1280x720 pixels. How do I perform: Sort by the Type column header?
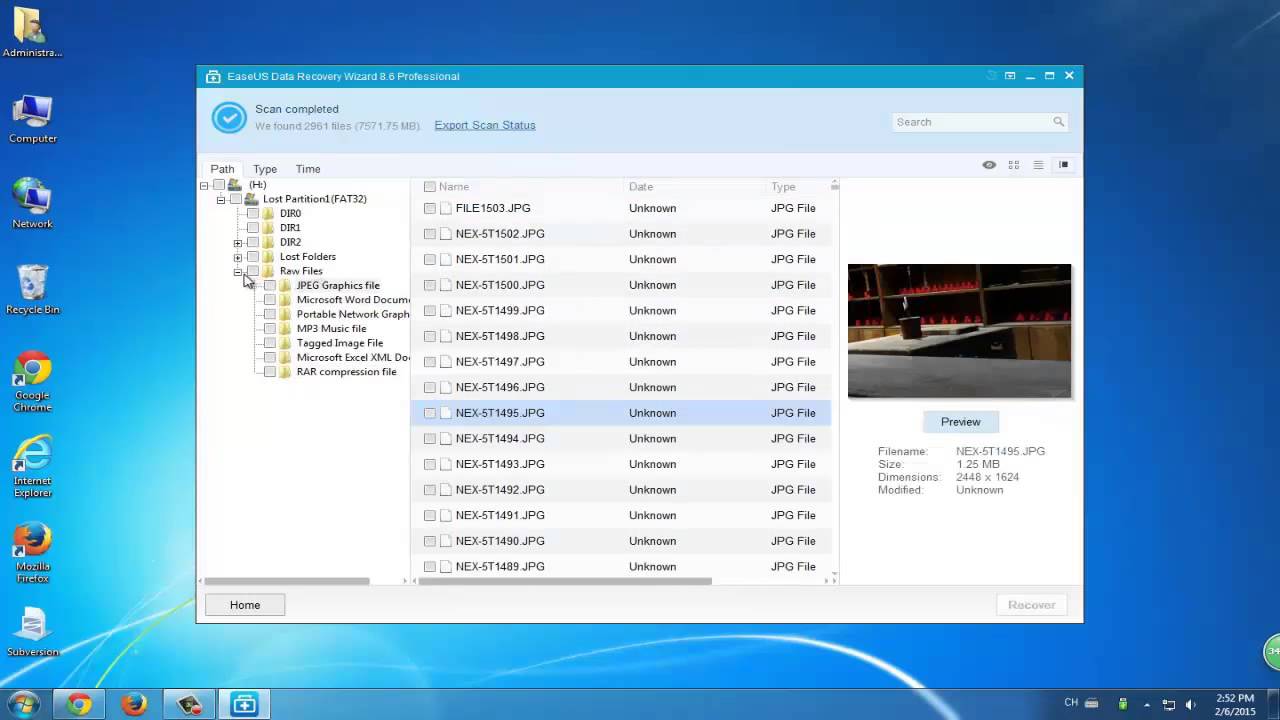pyautogui.click(x=783, y=187)
